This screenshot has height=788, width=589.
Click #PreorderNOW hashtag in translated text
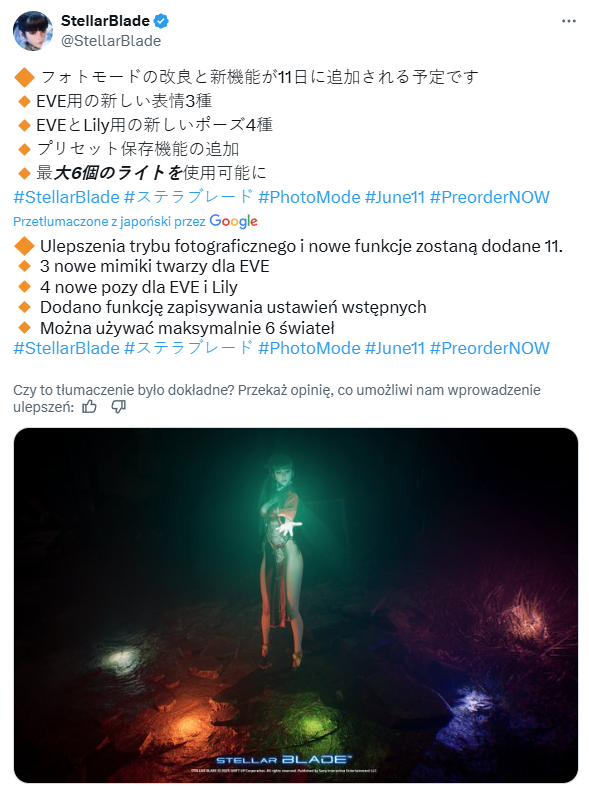[489, 348]
